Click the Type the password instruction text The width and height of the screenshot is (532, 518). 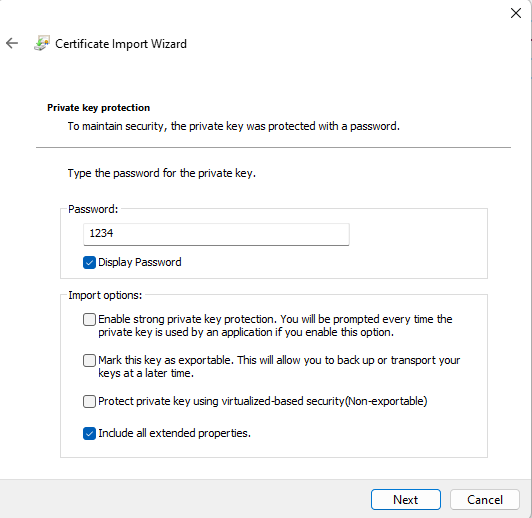[x=162, y=173]
